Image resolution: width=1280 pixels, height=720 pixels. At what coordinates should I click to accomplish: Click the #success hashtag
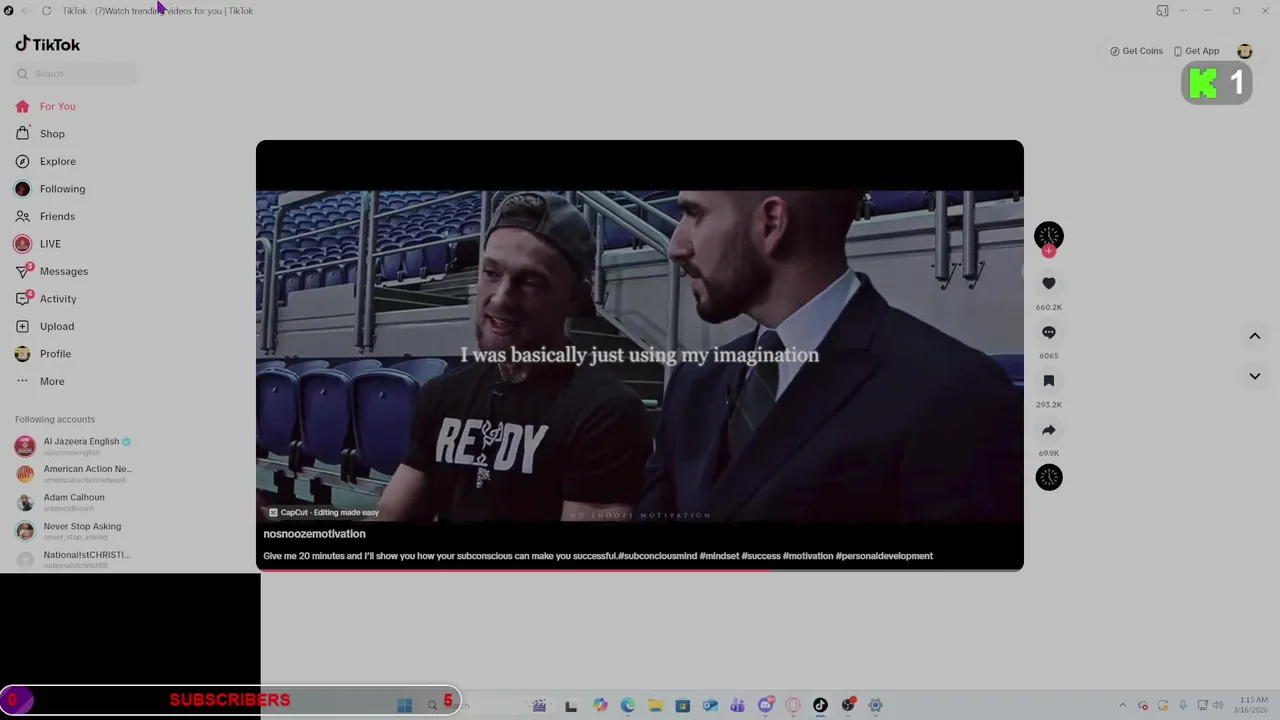click(x=761, y=556)
